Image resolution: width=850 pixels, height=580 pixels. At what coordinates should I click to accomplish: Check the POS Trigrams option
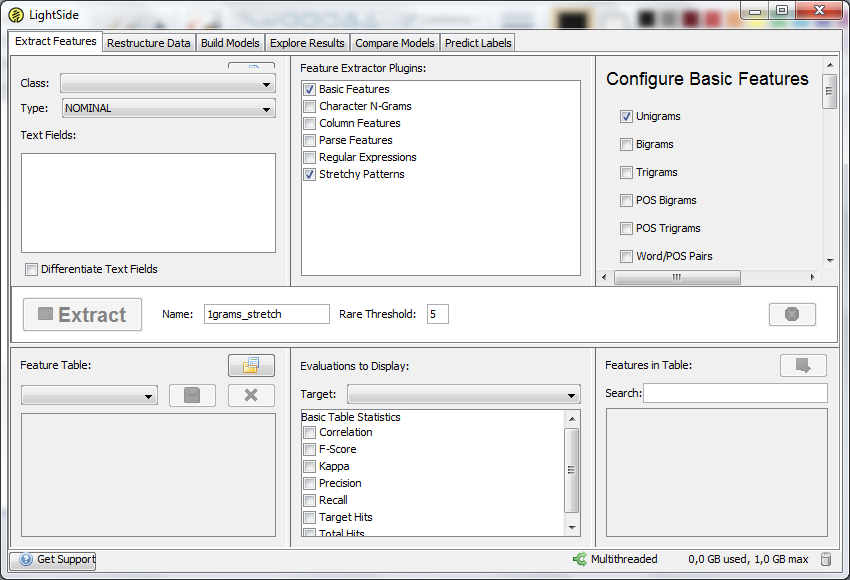[x=626, y=228]
